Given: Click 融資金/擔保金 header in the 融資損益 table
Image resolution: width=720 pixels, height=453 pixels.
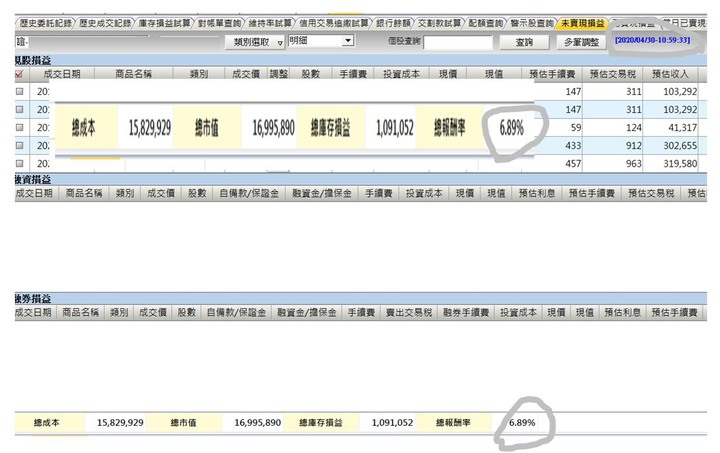Looking at the screenshot, I should coord(322,193).
